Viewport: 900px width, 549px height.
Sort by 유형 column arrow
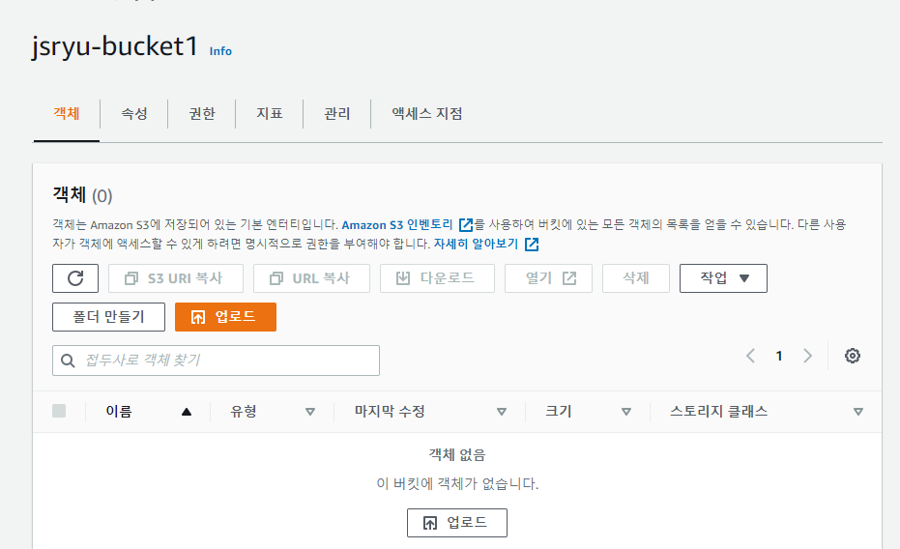click(x=309, y=411)
